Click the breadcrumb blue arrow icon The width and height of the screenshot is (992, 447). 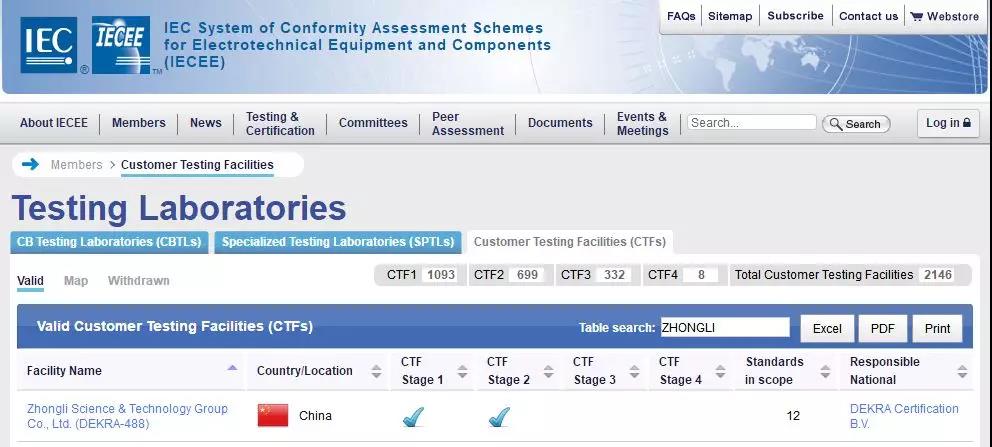30,164
